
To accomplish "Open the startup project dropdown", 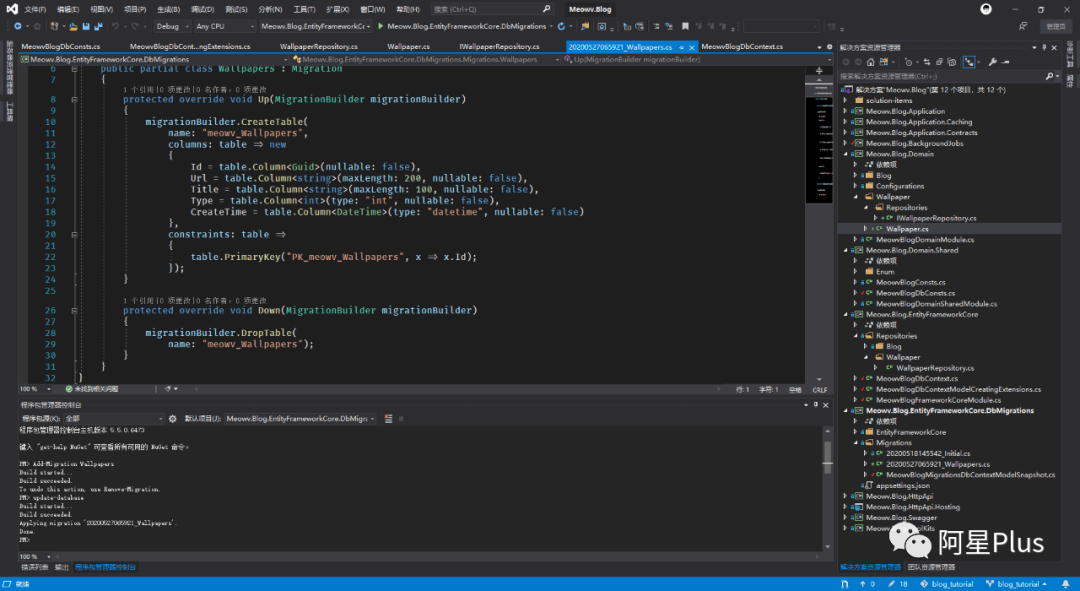I will [315, 26].
